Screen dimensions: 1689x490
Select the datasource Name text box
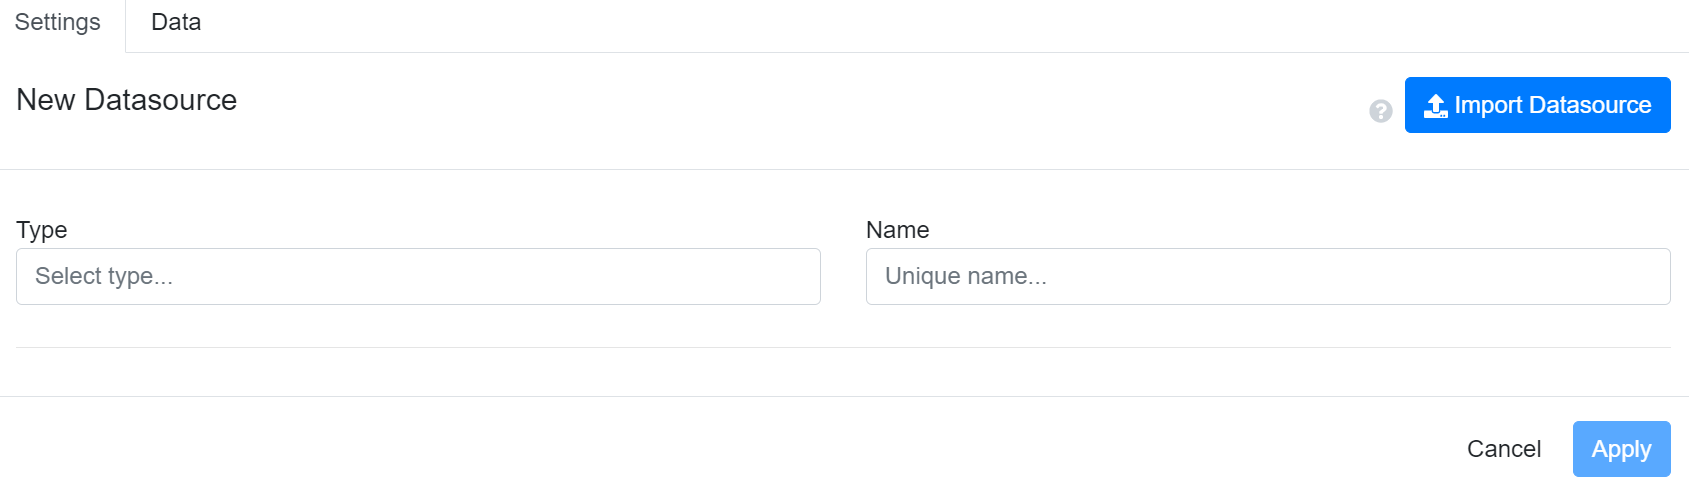coord(1268,277)
